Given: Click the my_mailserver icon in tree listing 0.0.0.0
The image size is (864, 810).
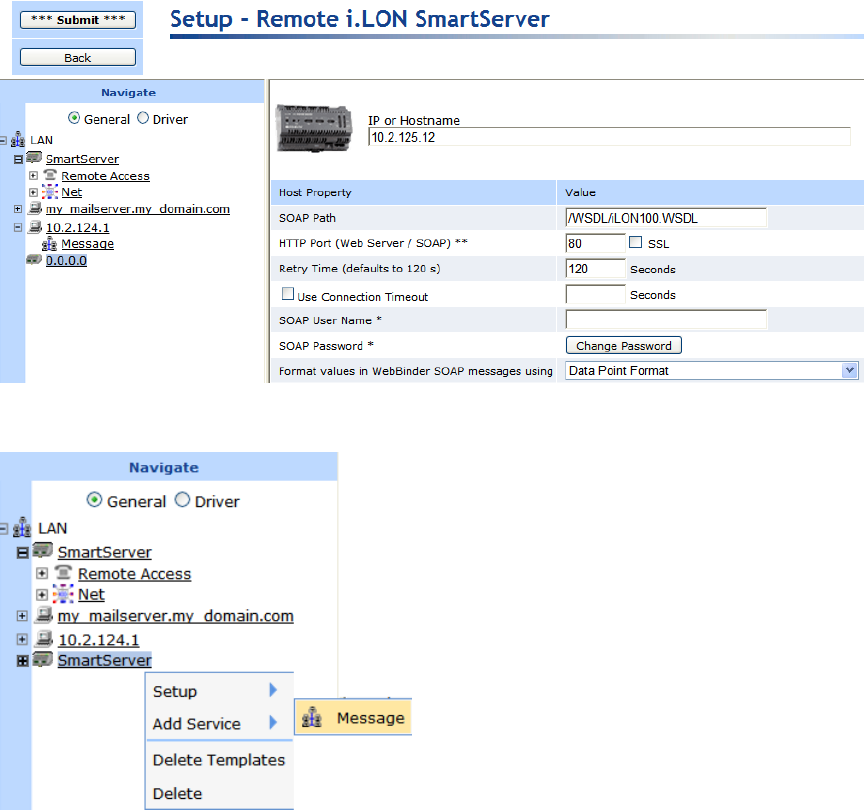Looking at the screenshot, I should coord(35,209).
